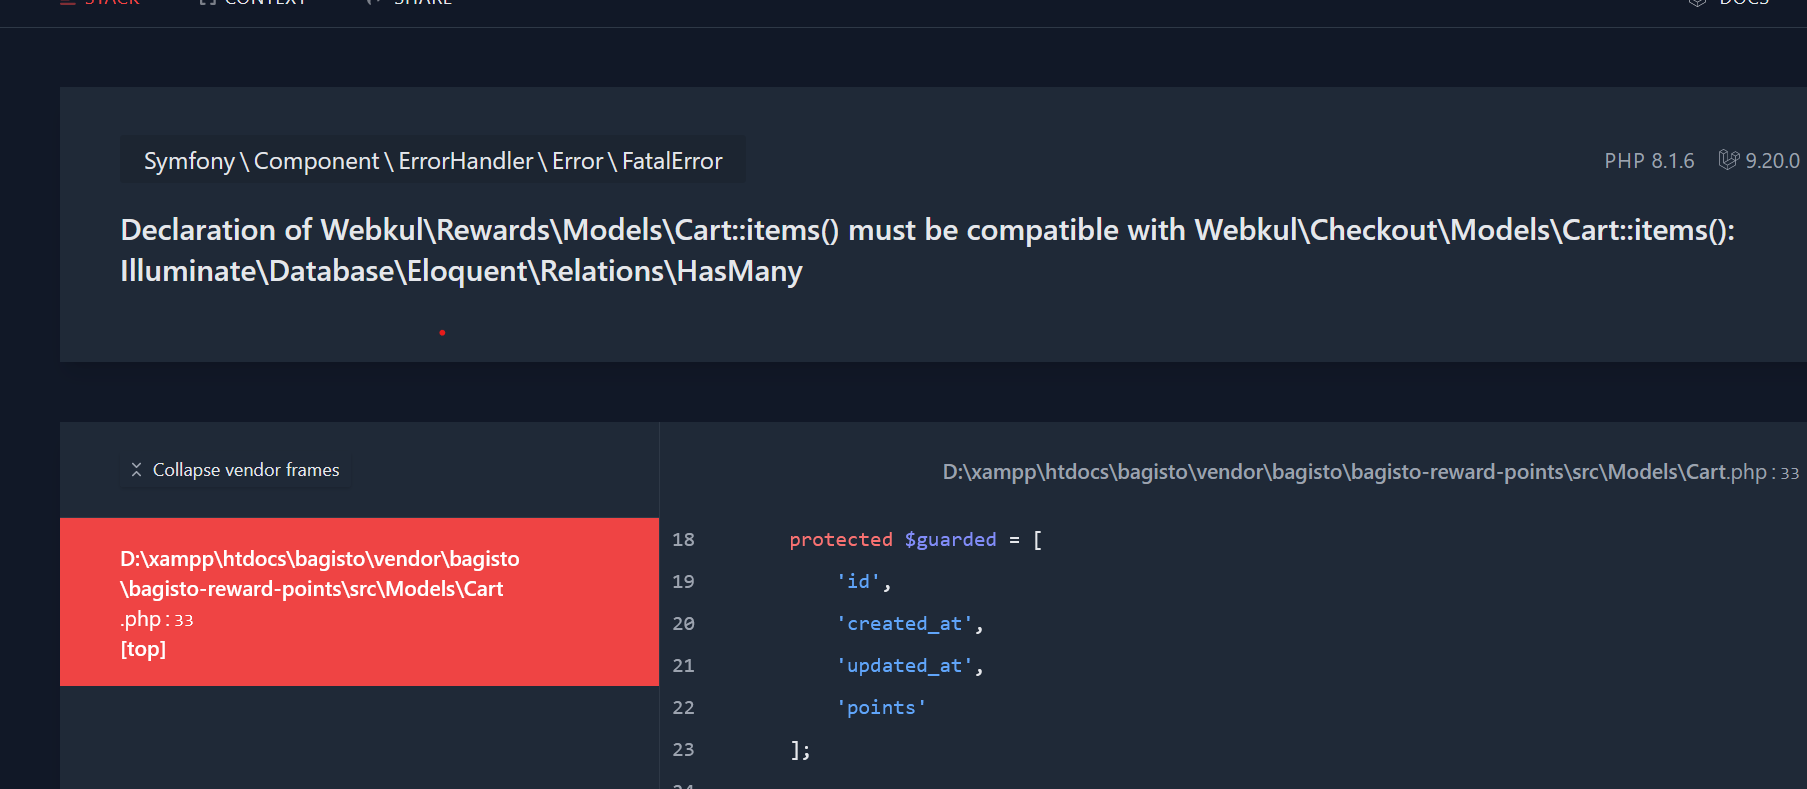Click line number 19 in code viewer

coord(683,582)
